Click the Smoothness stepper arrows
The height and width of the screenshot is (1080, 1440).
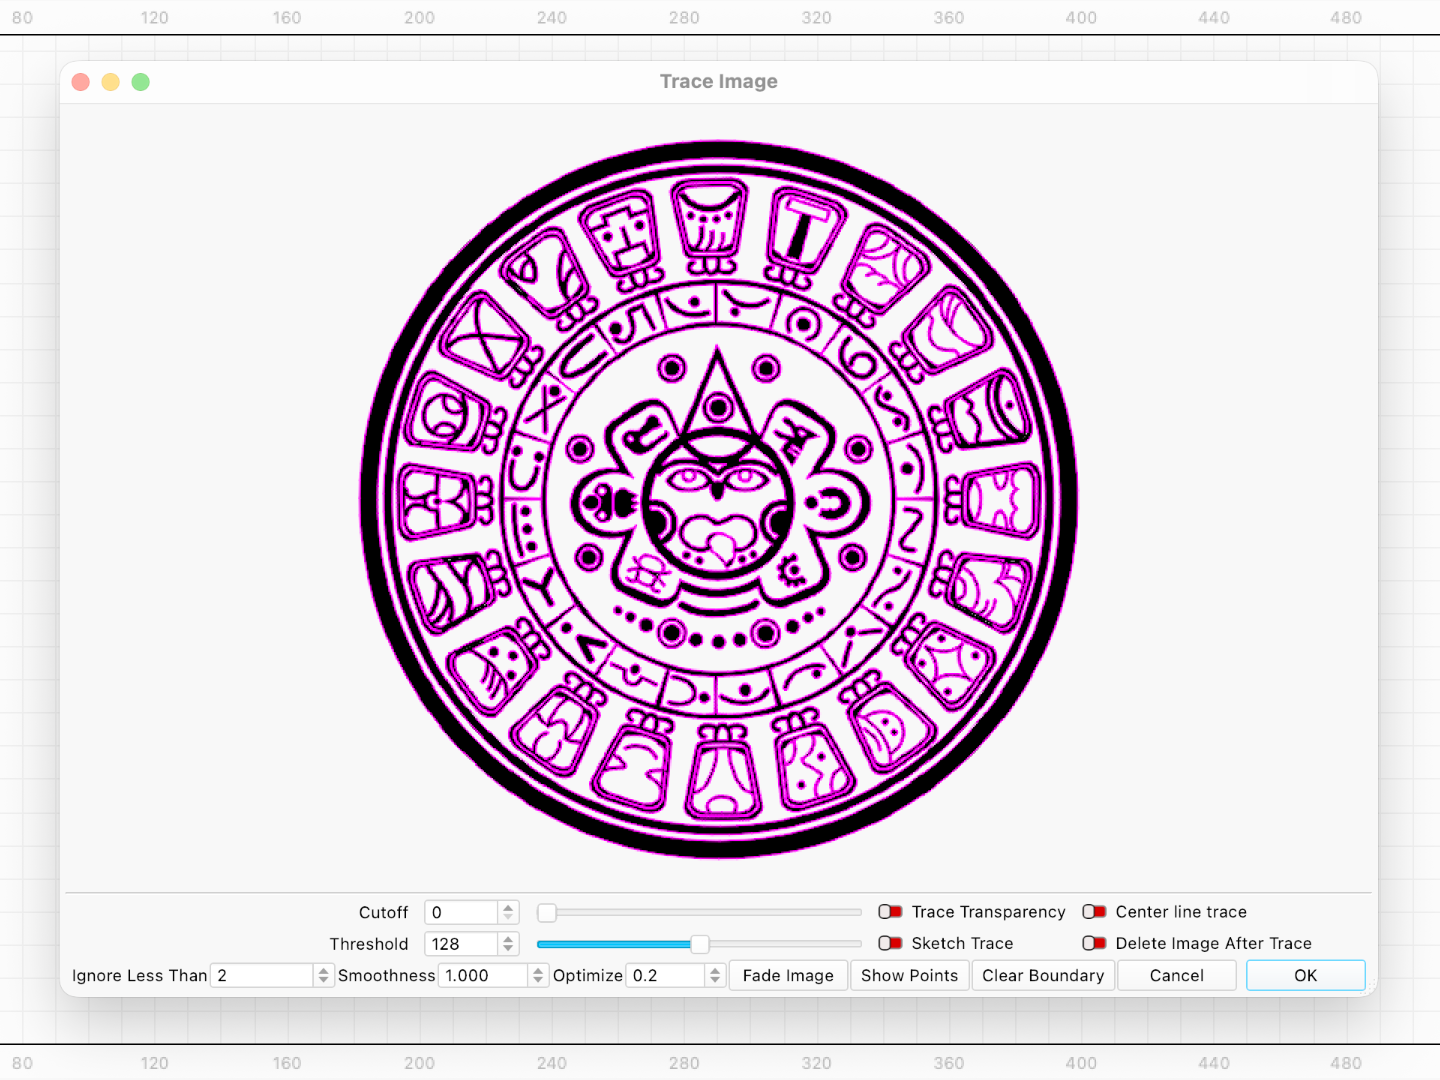point(538,975)
